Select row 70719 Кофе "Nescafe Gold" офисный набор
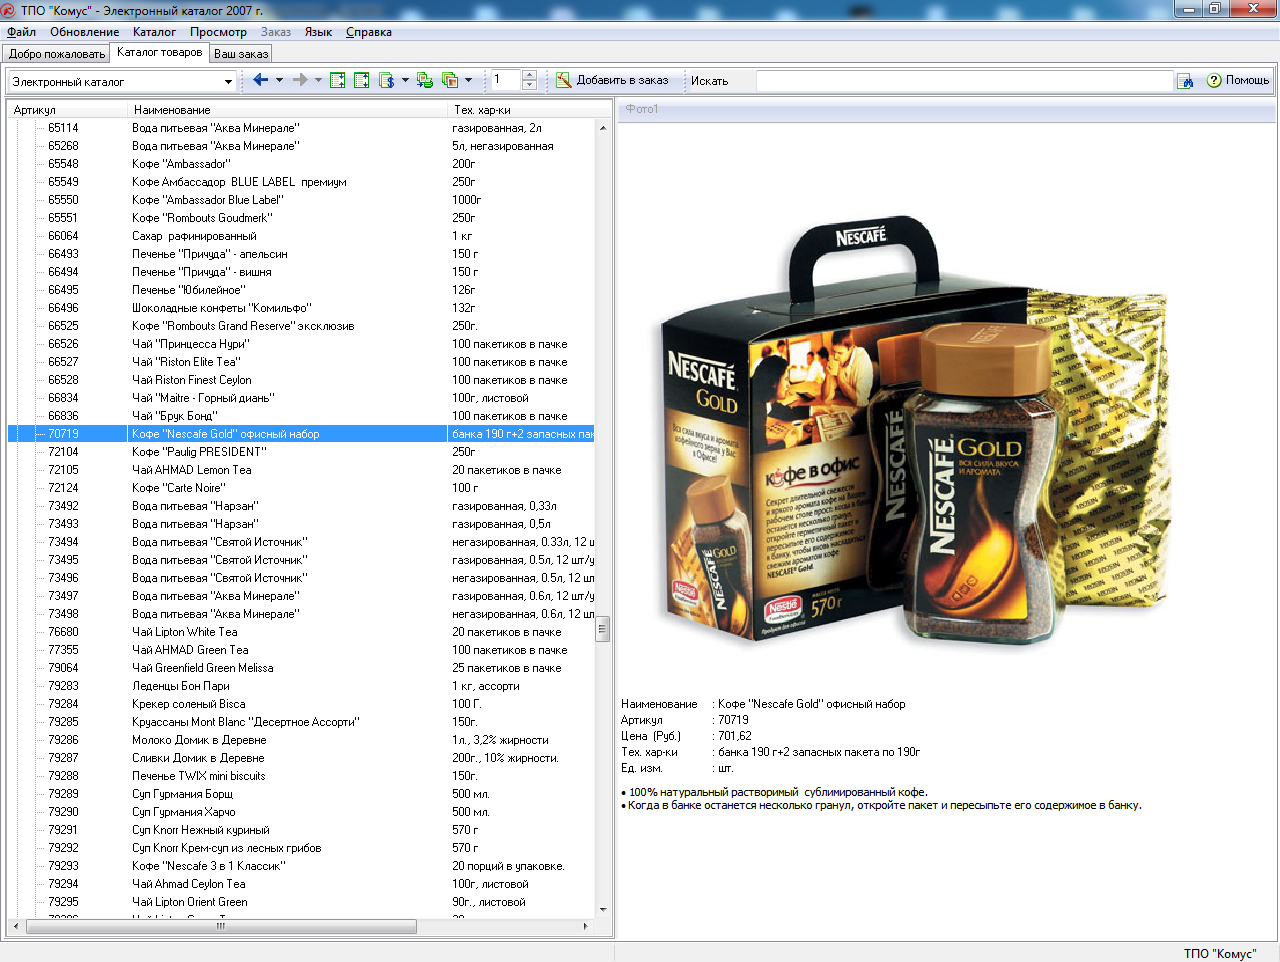The image size is (1280, 962). 301,434
